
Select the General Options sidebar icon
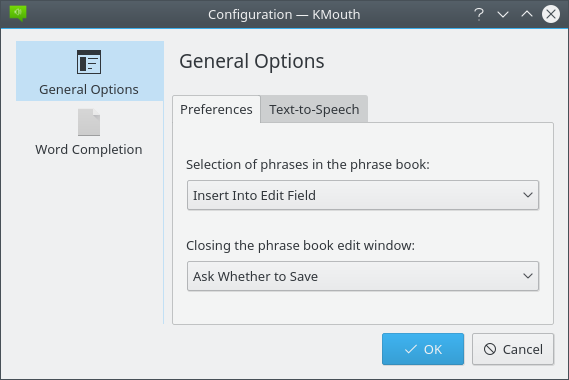[89, 62]
